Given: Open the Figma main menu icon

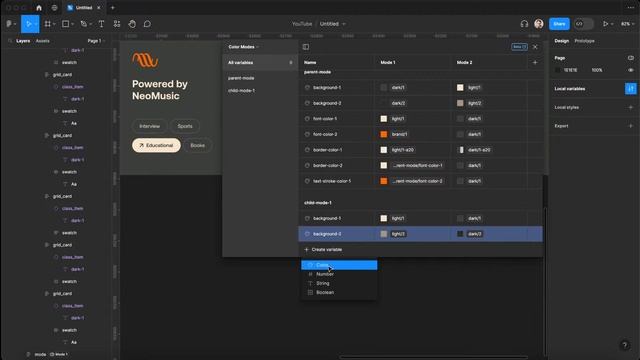Looking at the screenshot, I should pos(9,24).
